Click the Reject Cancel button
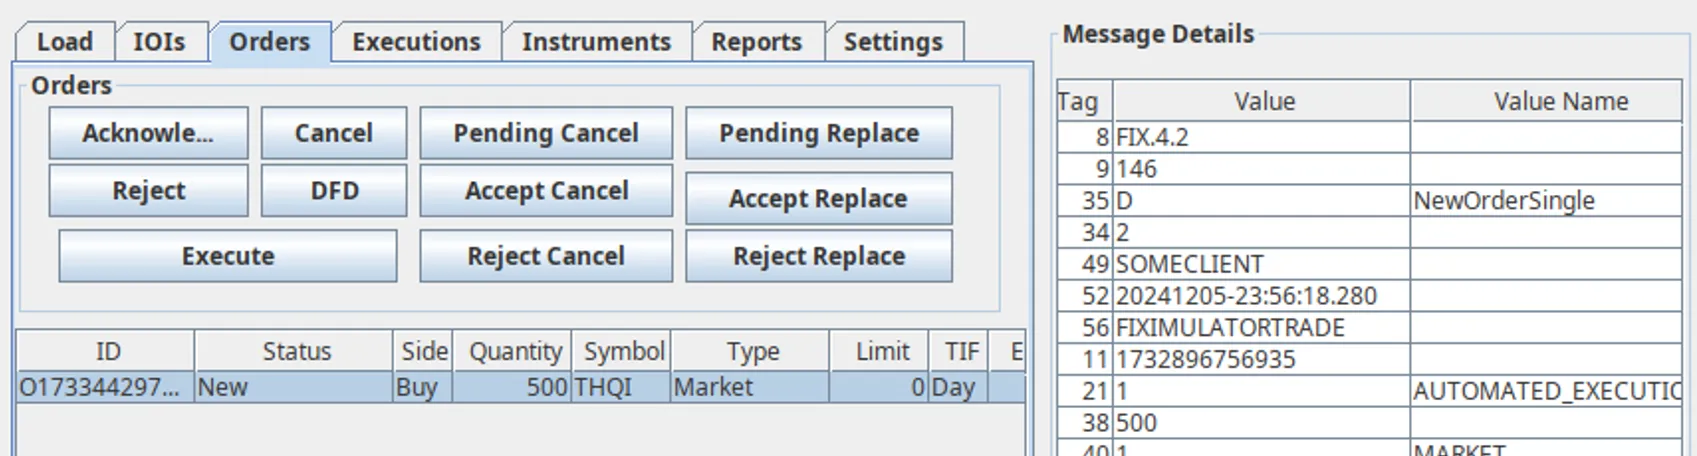Screen dimensions: 1697x456 (546, 256)
